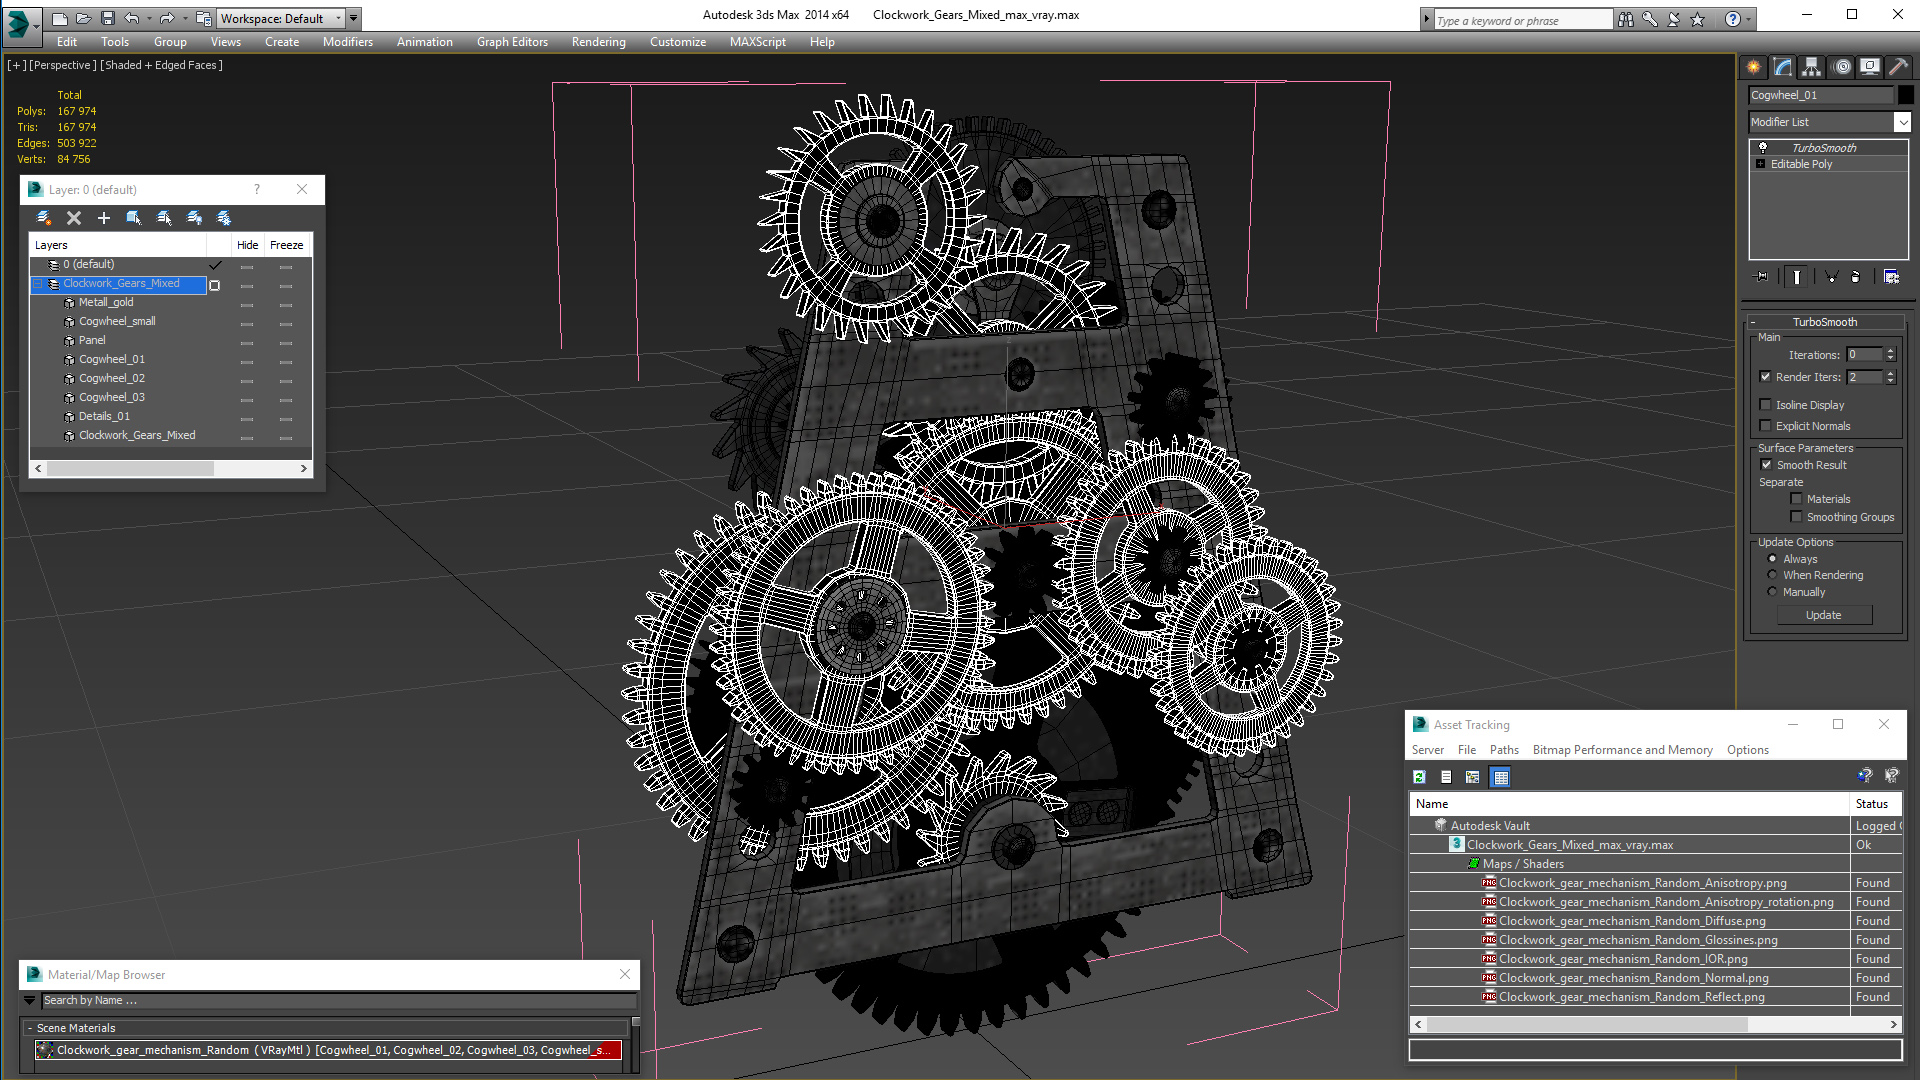Click Highlight Selected Objects' Layers icon

tap(164, 218)
